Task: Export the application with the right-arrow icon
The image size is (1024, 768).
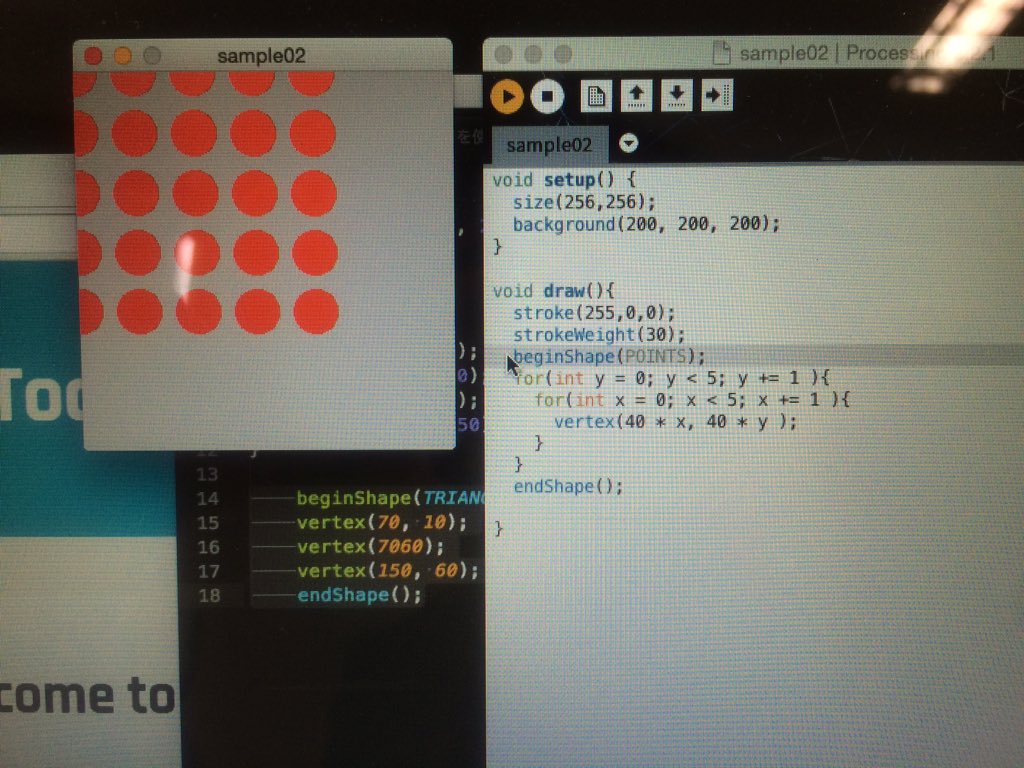Action: pos(717,96)
